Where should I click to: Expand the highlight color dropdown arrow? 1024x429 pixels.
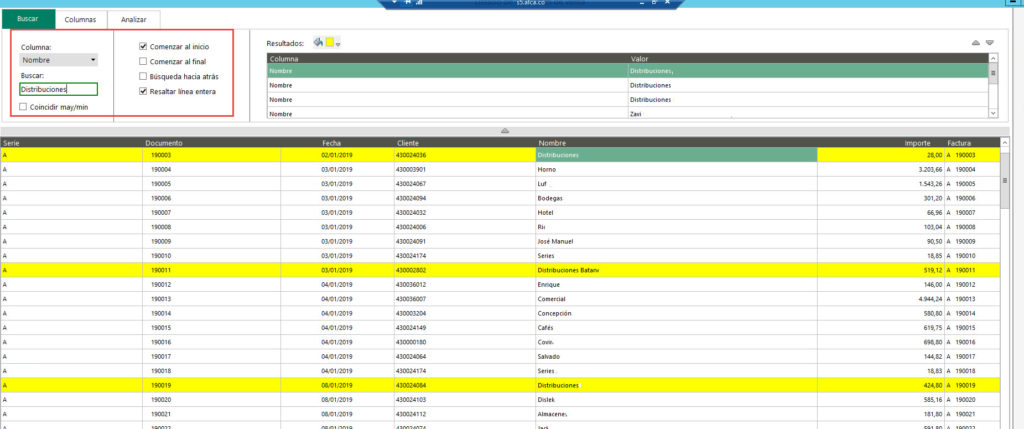point(338,44)
